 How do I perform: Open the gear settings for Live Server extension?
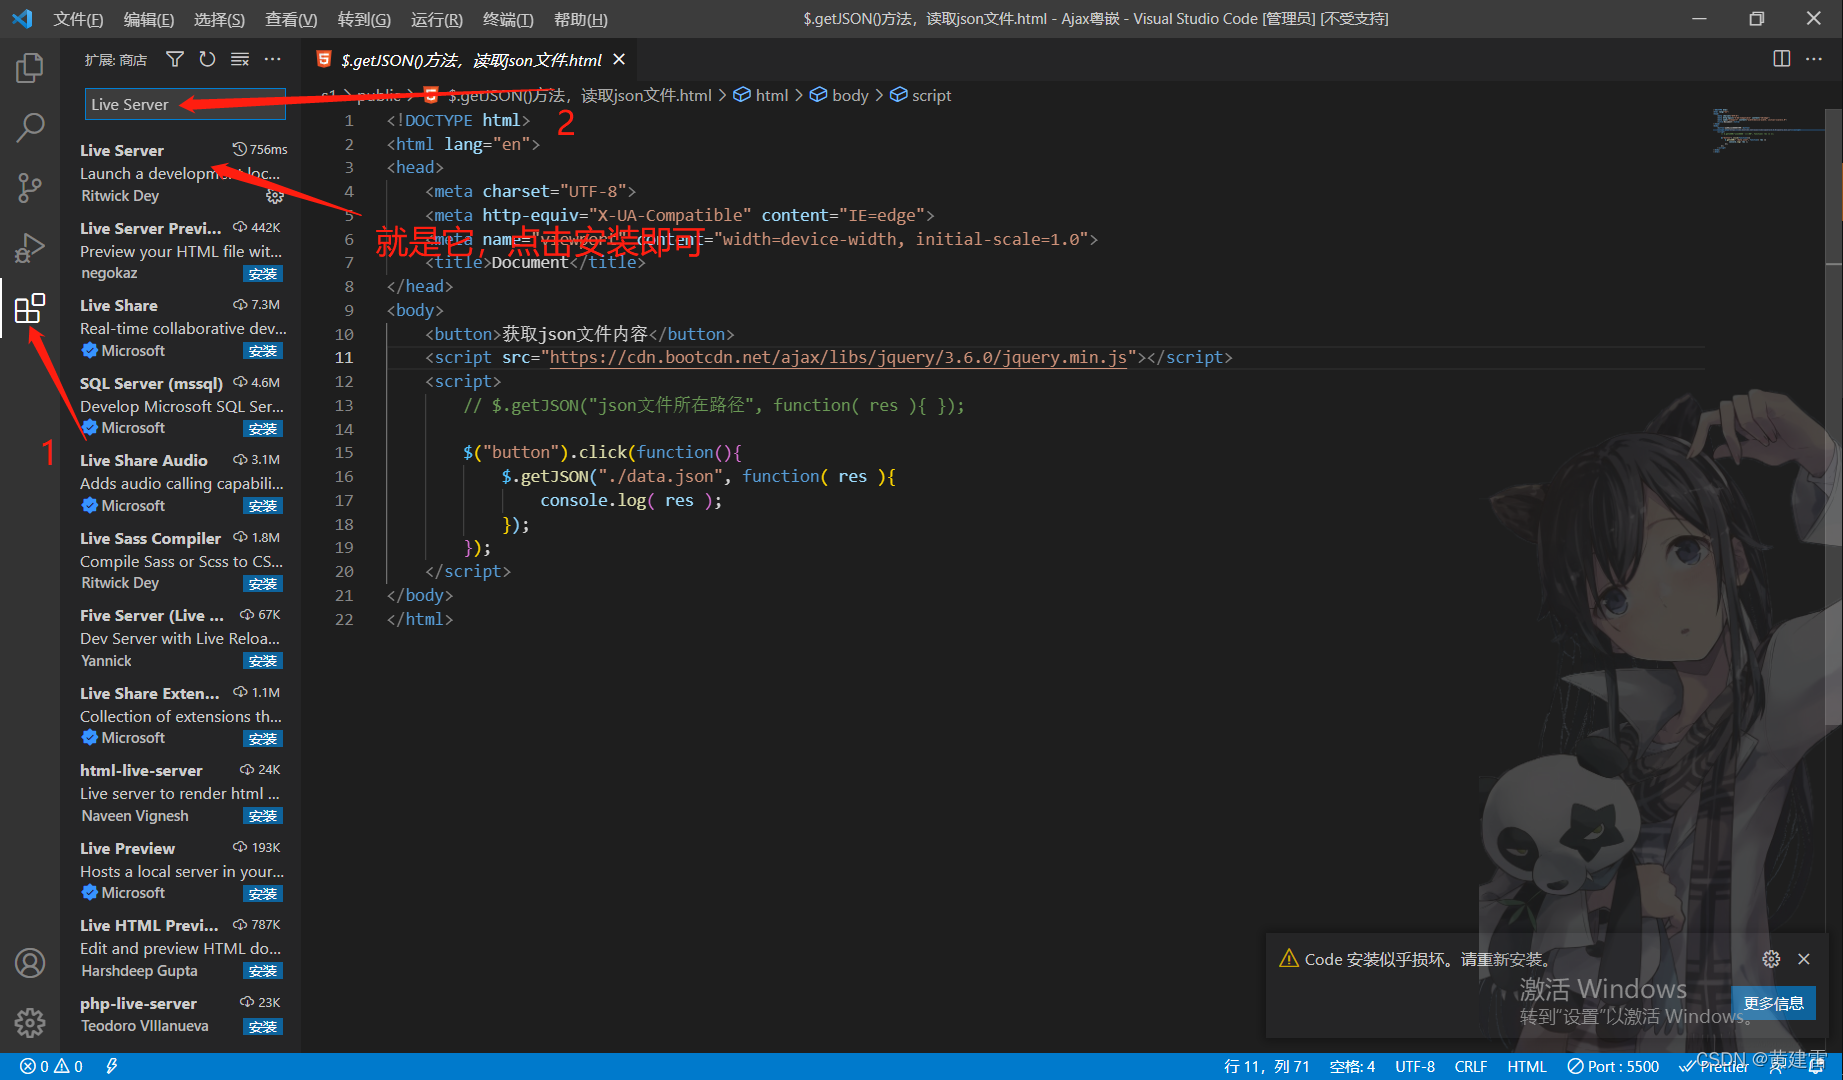(274, 196)
